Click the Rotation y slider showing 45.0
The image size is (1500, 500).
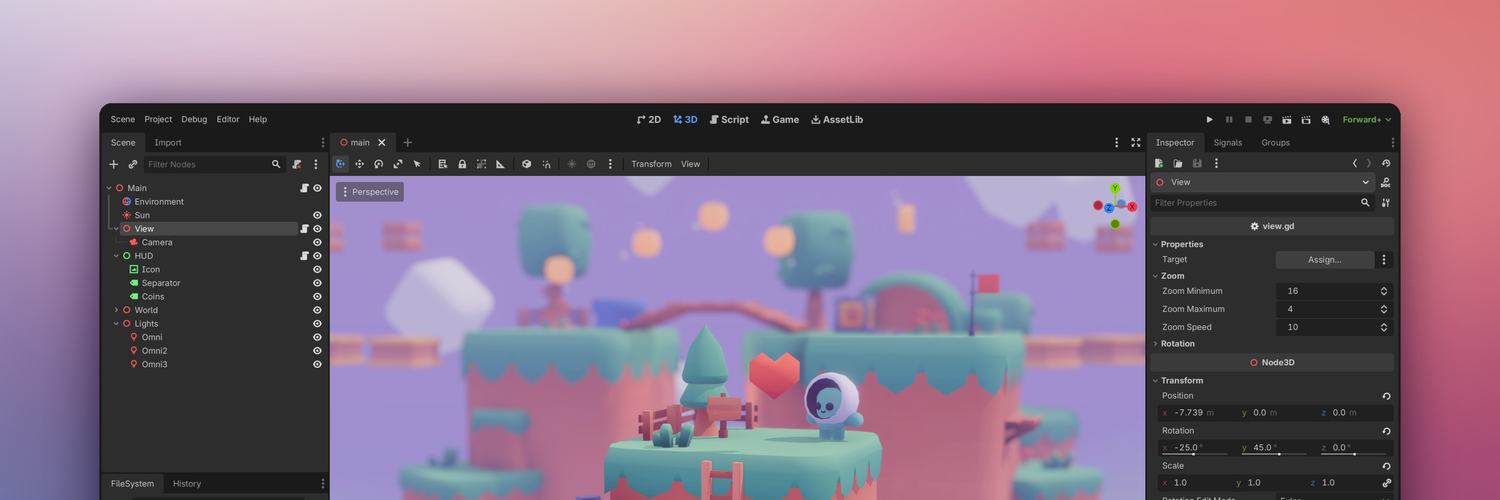[x=1275, y=448]
